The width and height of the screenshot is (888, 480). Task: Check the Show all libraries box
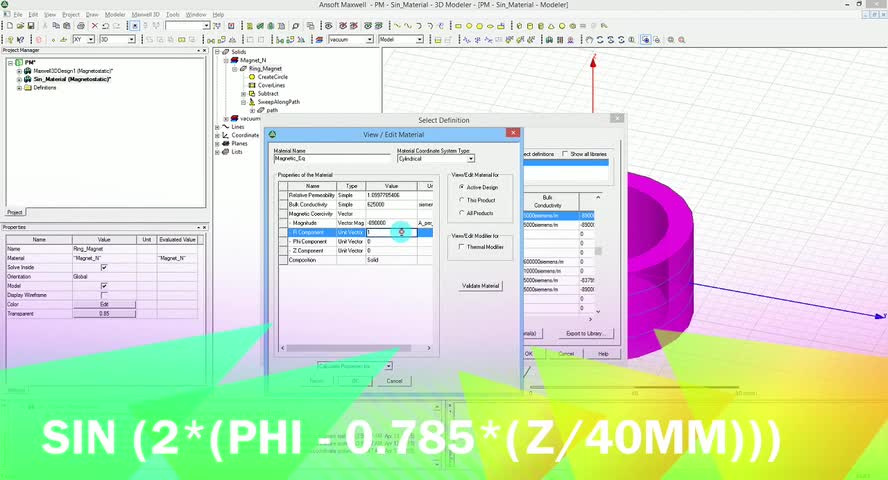565,154
